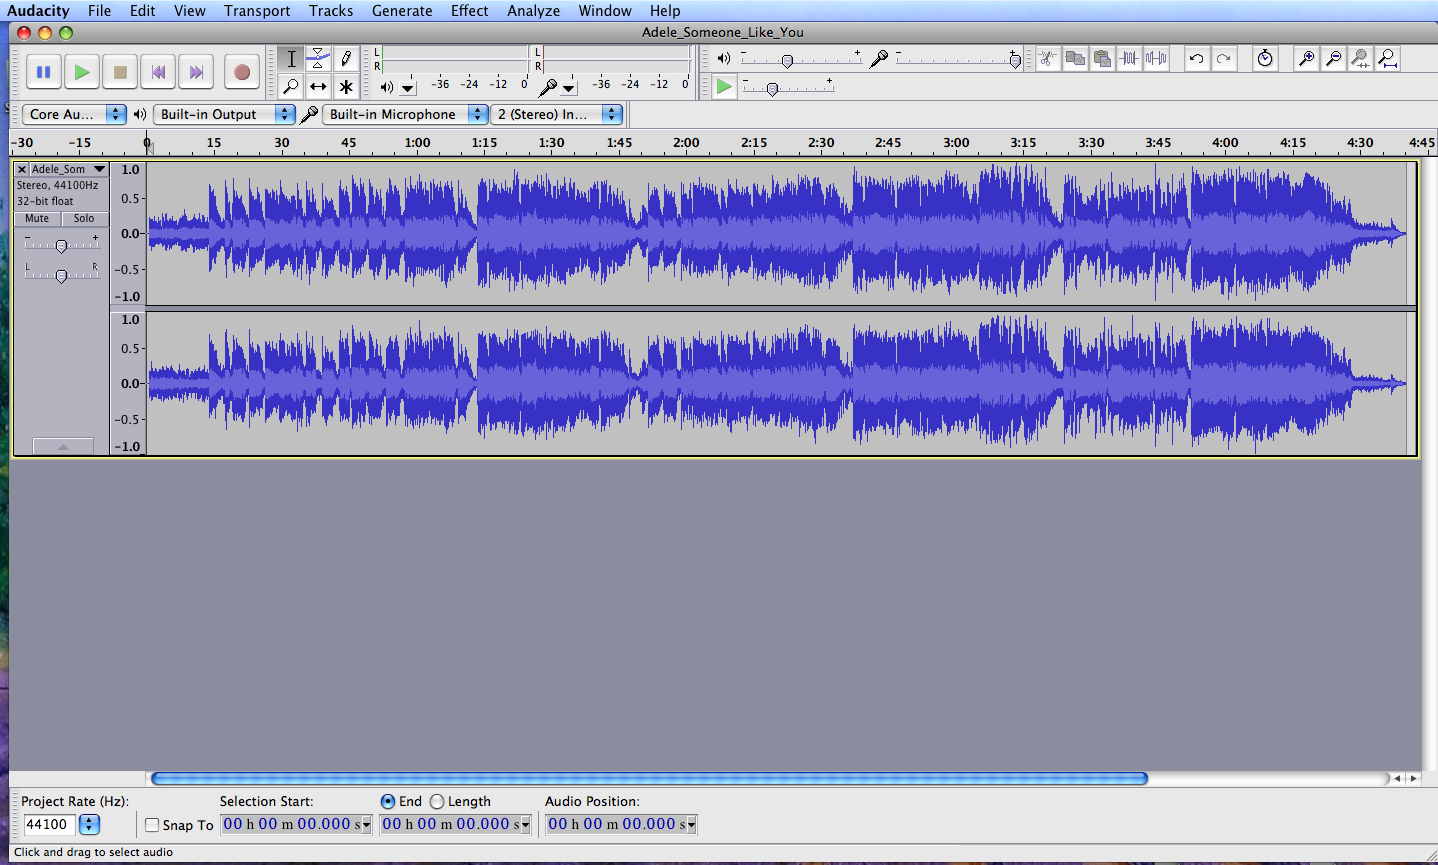Viewport: 1438px width, 865px height.
Task: Click the Stop transport button
Action: pos(120,72)
